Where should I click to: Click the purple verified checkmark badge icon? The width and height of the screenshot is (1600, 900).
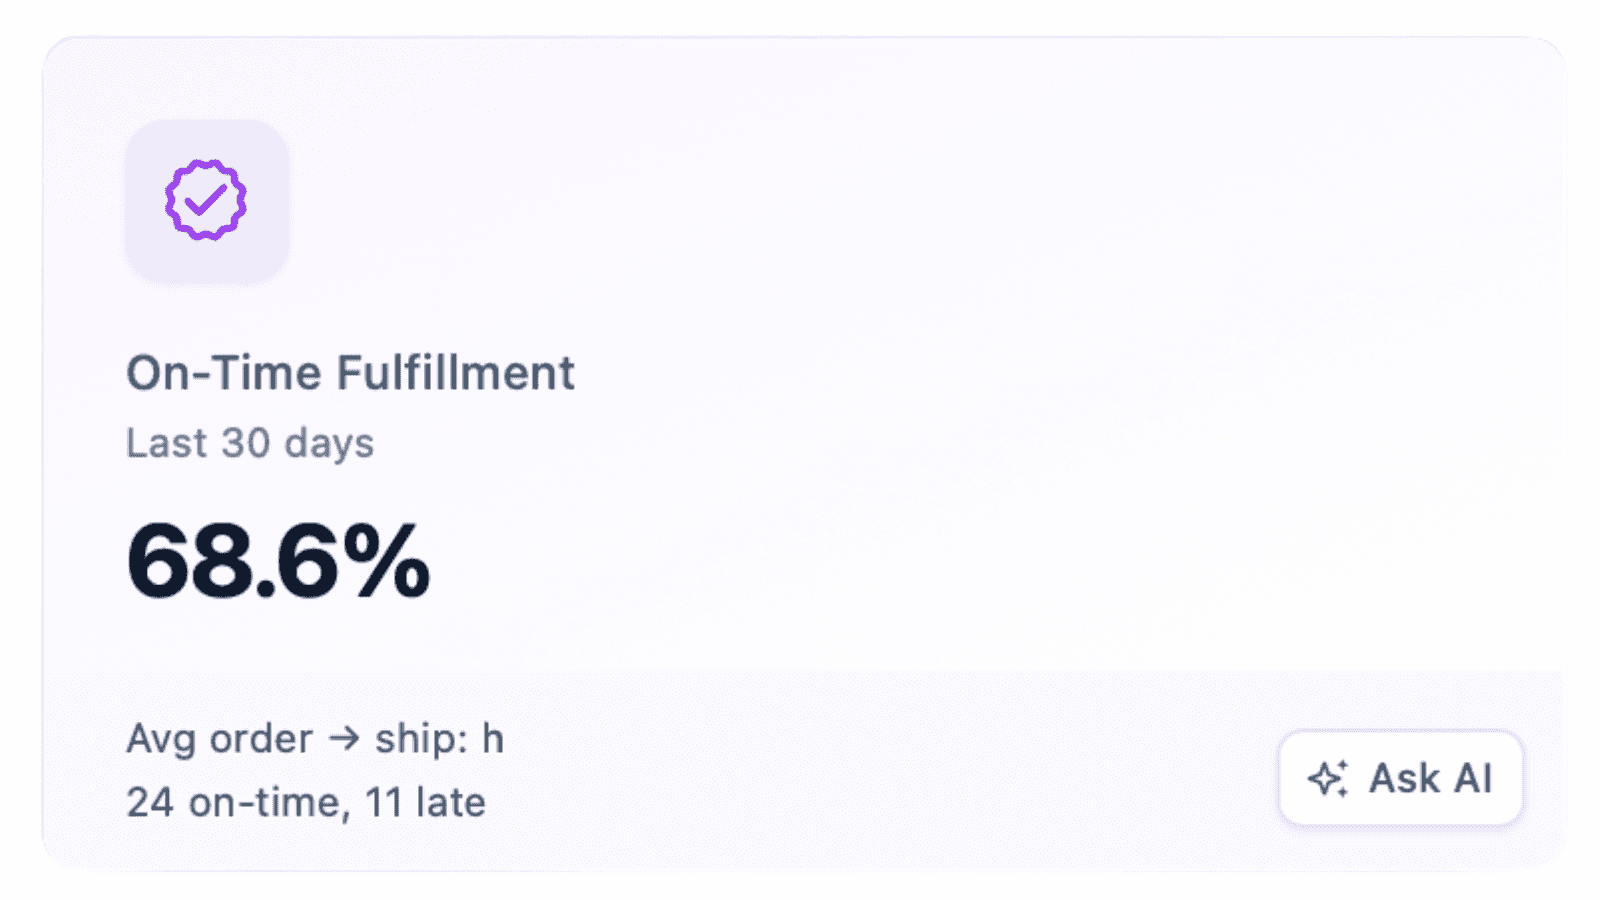tap(206, 200)
